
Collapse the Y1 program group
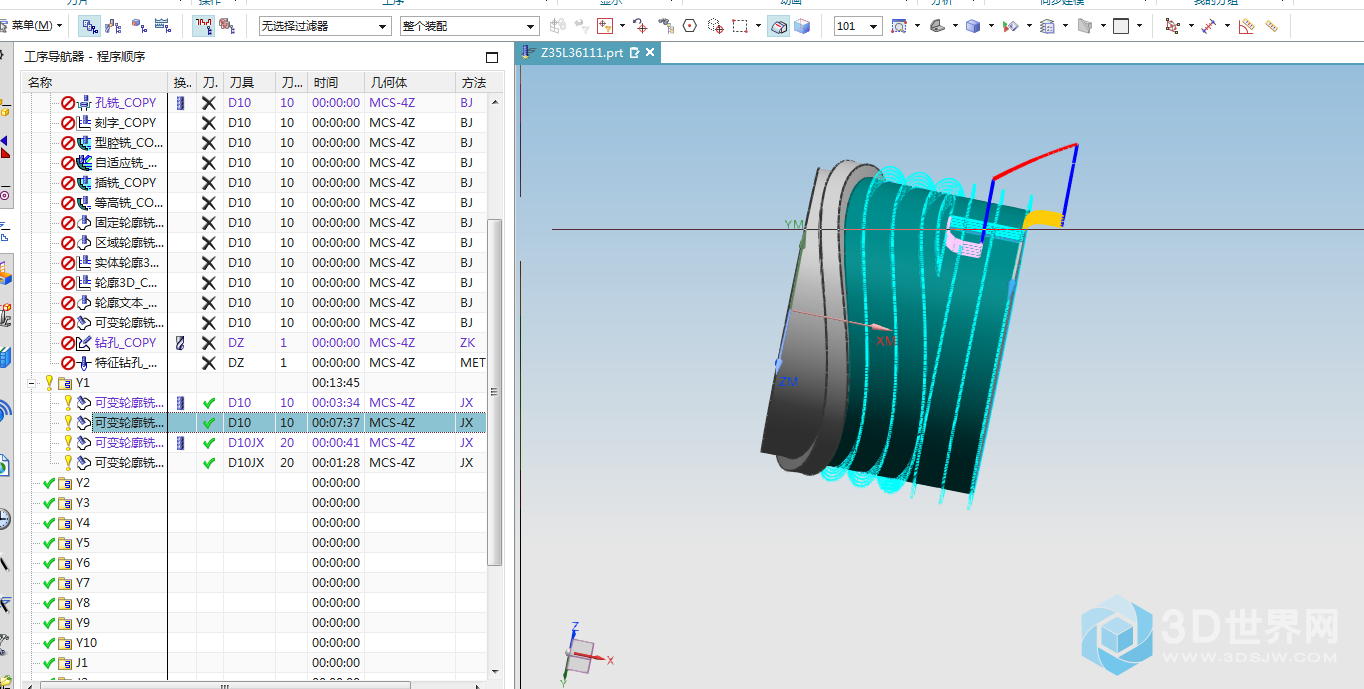tap(33, 383)
